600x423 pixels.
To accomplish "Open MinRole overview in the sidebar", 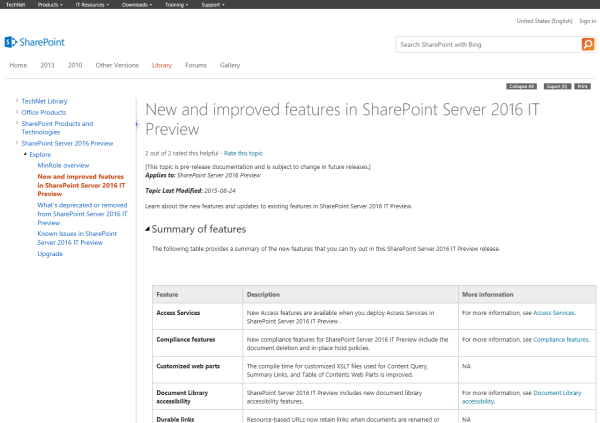I will (62, 165).
